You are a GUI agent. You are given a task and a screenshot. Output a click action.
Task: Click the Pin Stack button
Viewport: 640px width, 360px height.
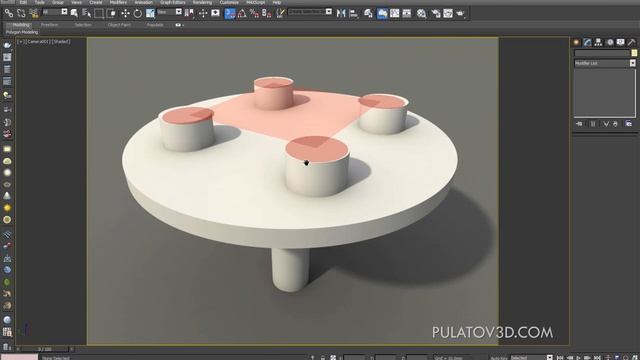[579, 124]
